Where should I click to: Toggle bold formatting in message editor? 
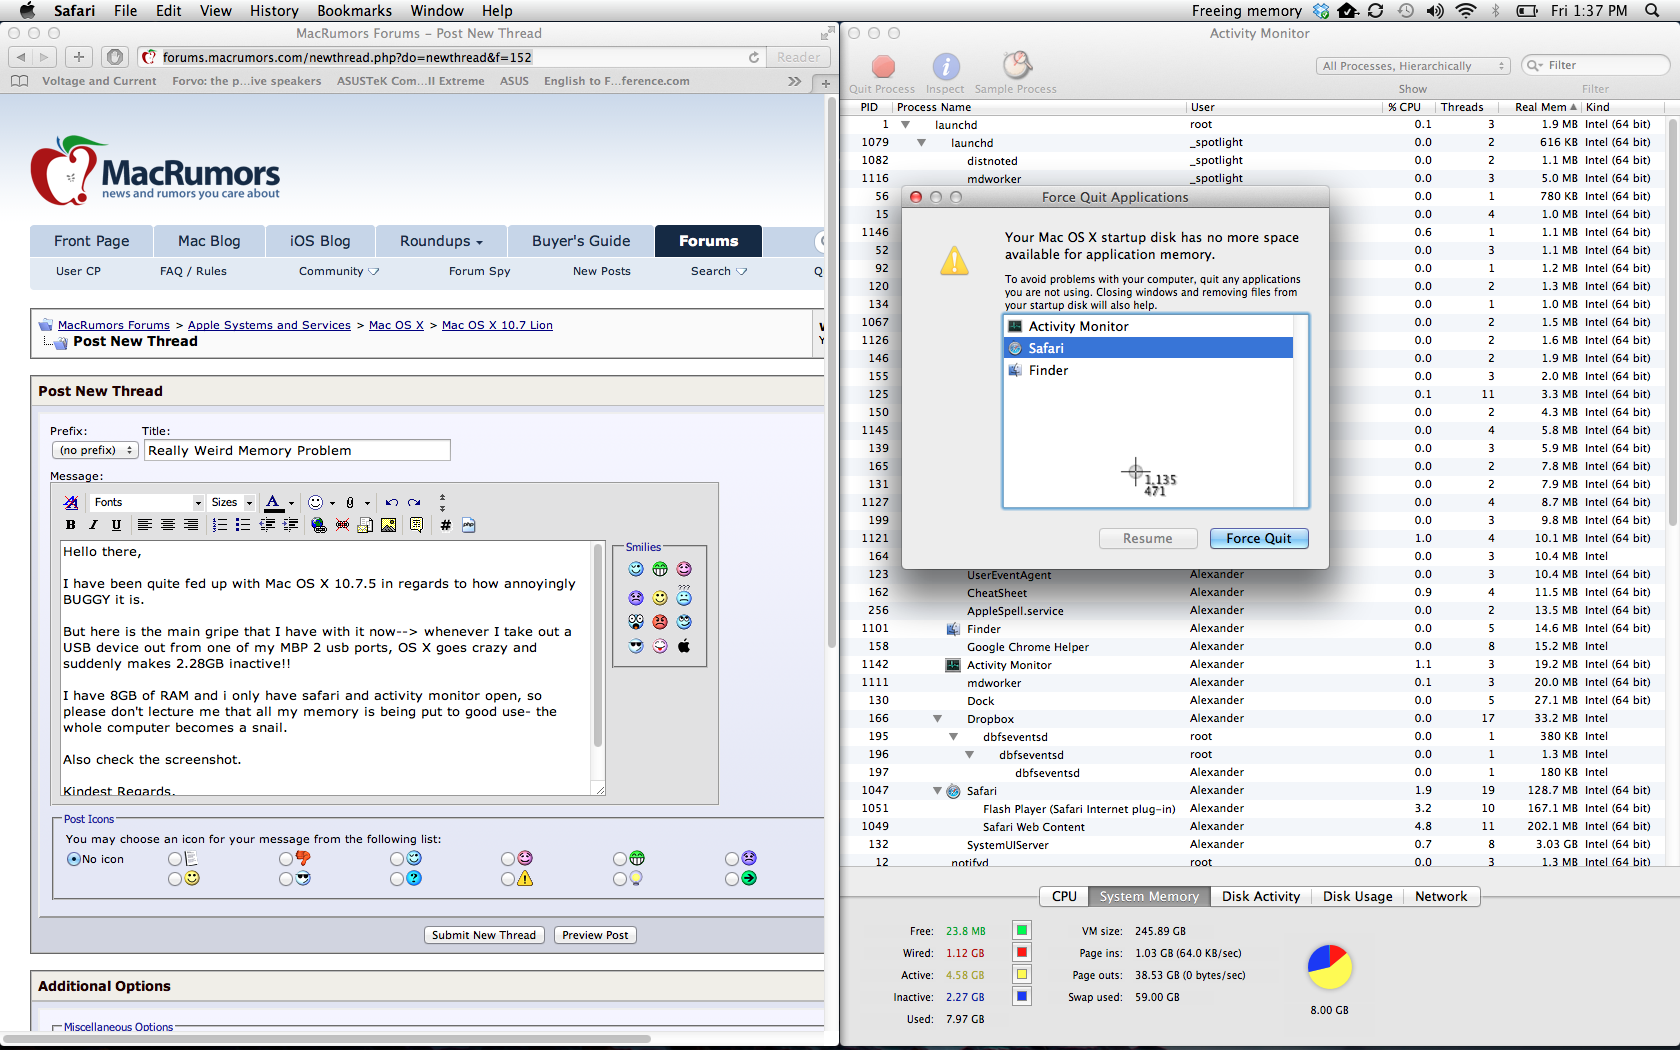tap(70, 525)
